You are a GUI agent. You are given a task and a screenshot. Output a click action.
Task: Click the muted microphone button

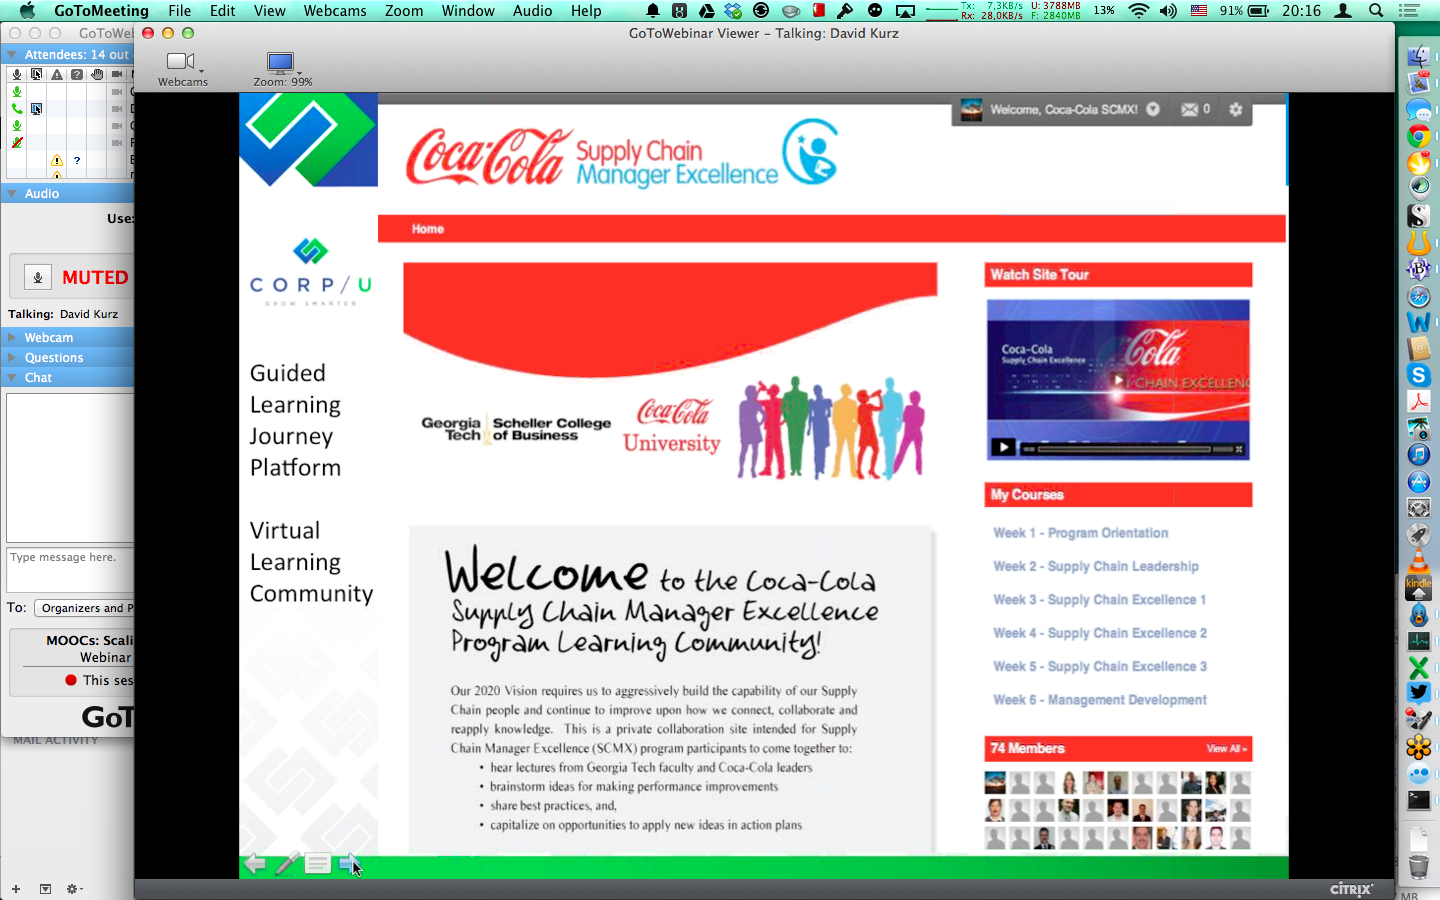pyautogui.click(x=38, y=277)
